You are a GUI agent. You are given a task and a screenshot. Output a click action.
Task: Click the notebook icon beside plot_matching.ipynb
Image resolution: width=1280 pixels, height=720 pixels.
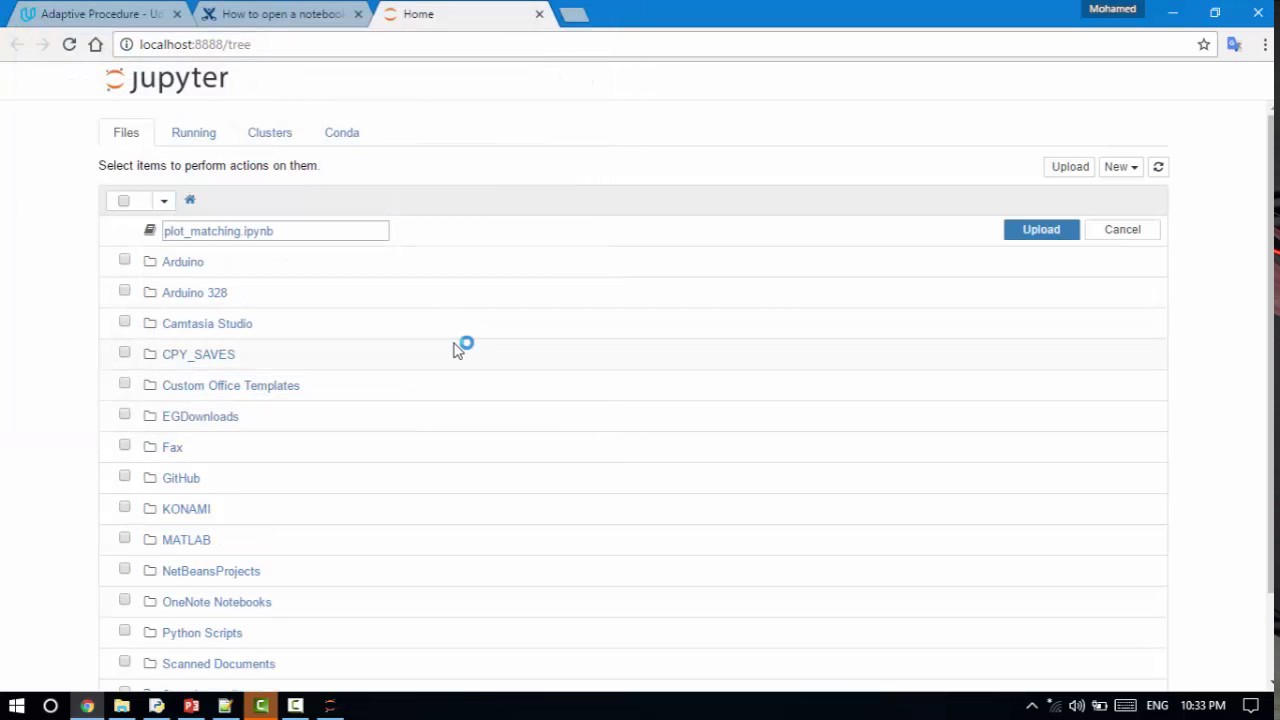coord(150,231)
